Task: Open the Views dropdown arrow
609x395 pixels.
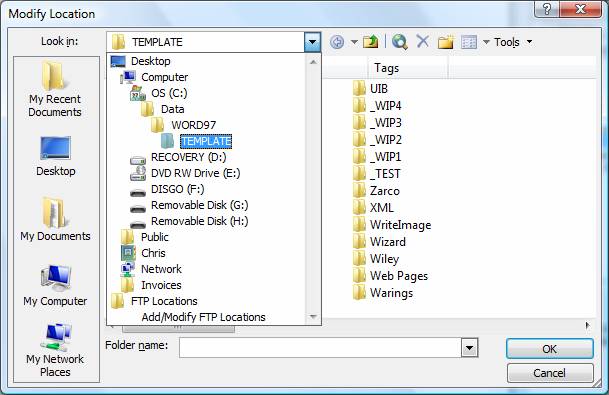Action: pos(486,42)
